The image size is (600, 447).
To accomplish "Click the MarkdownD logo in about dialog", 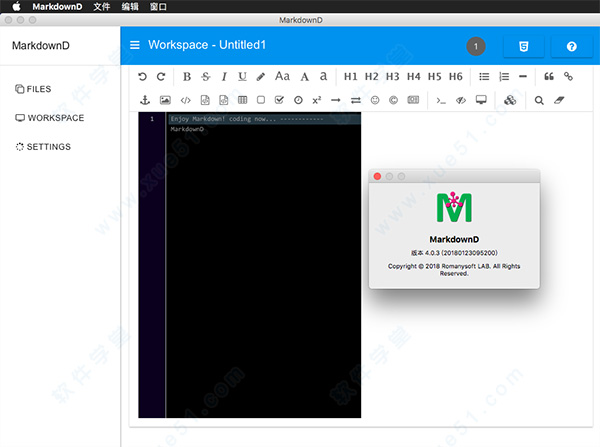I will coord(454,207).
